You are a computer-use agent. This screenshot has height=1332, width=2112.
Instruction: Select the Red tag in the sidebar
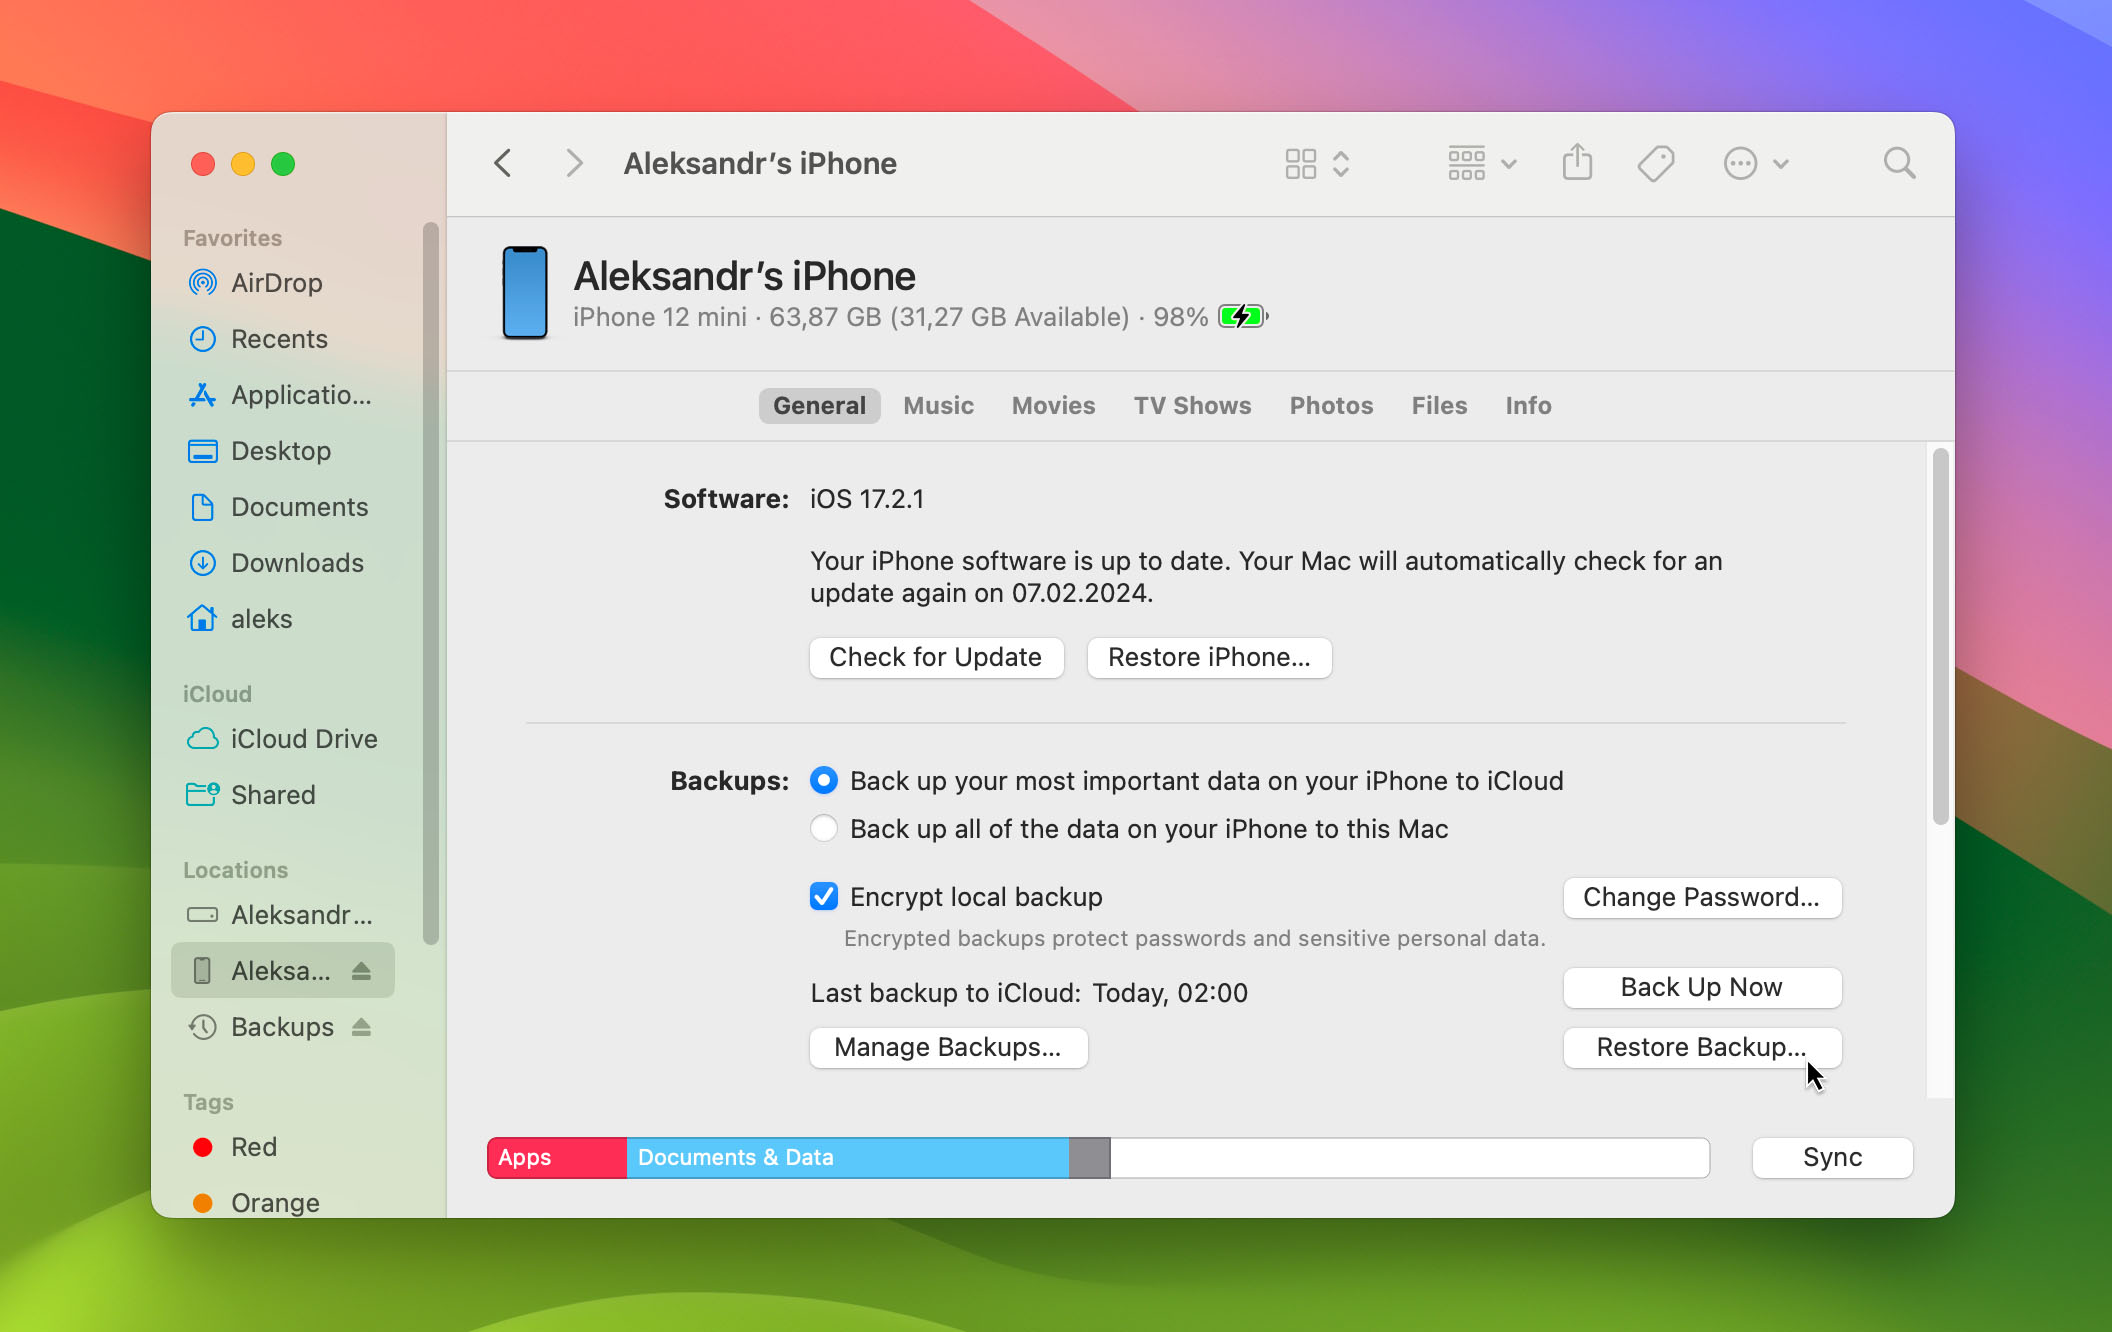click(x=254, y=1147)
